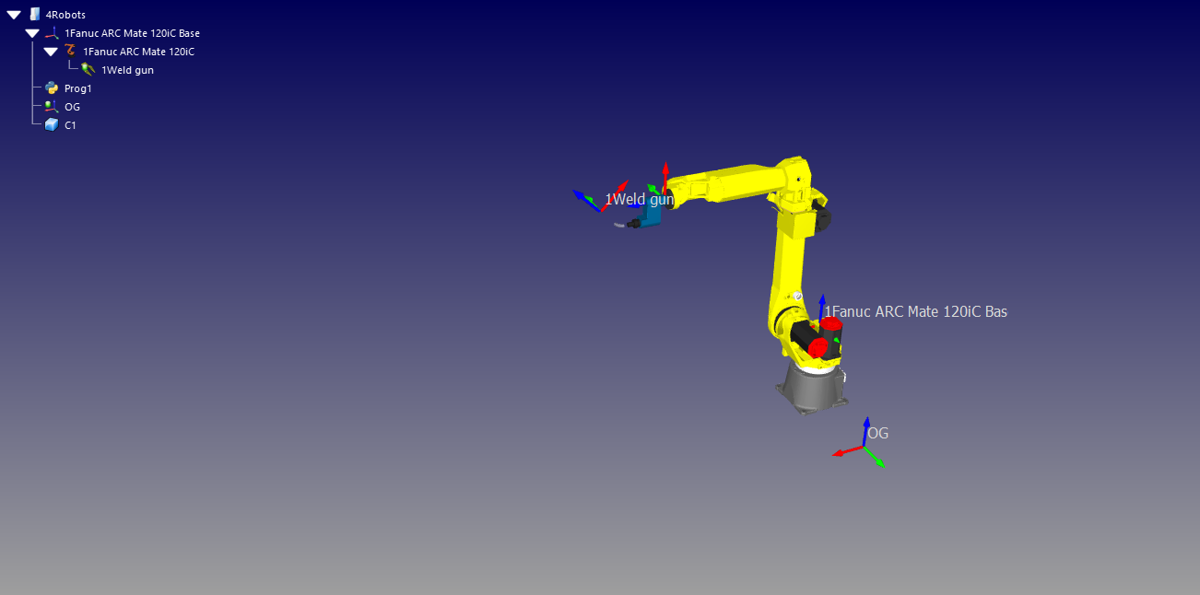This screenshot has height=595, width=1200.
Task: Collapse the 1Fanuc ARC Mate 120iC robot node
Action: click(x=50, y=51)
